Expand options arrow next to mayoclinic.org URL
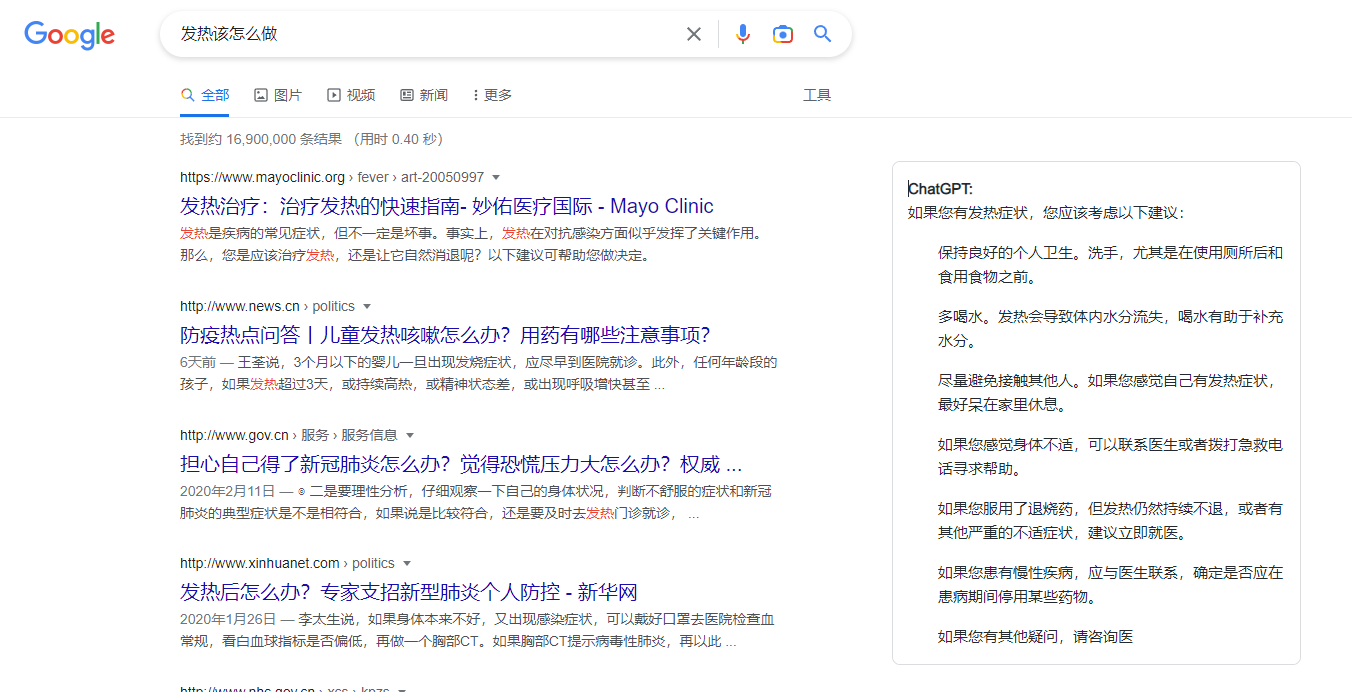 496,178
